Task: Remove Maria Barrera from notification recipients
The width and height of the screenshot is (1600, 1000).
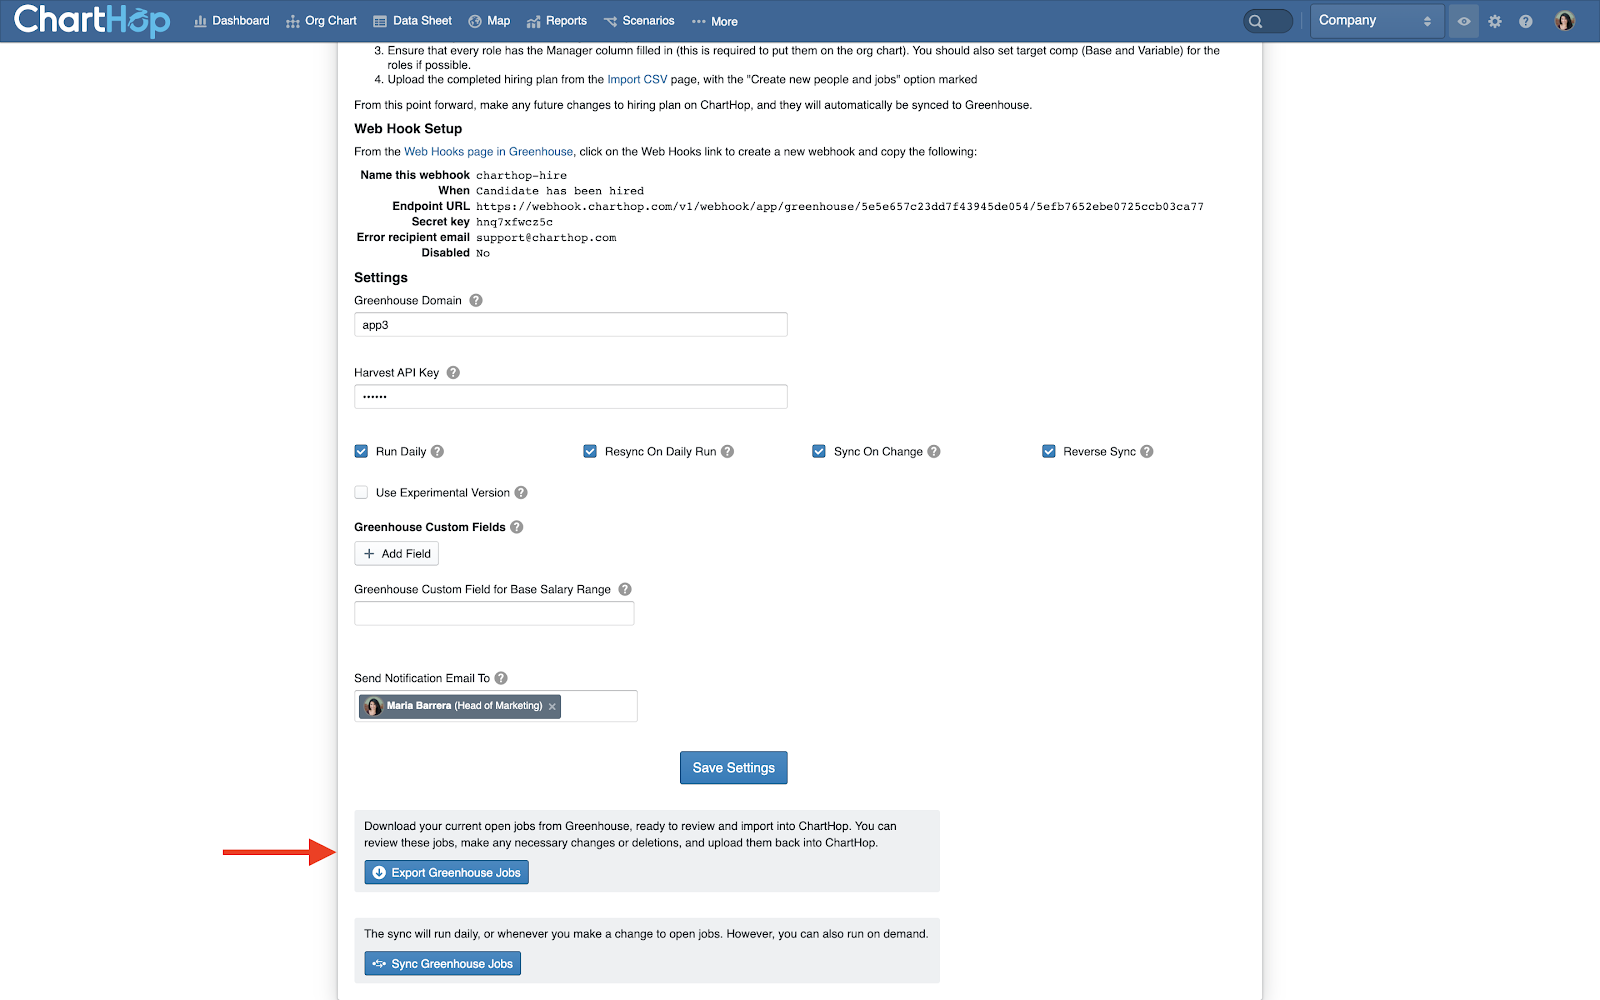Action: [x=552, y=706]
